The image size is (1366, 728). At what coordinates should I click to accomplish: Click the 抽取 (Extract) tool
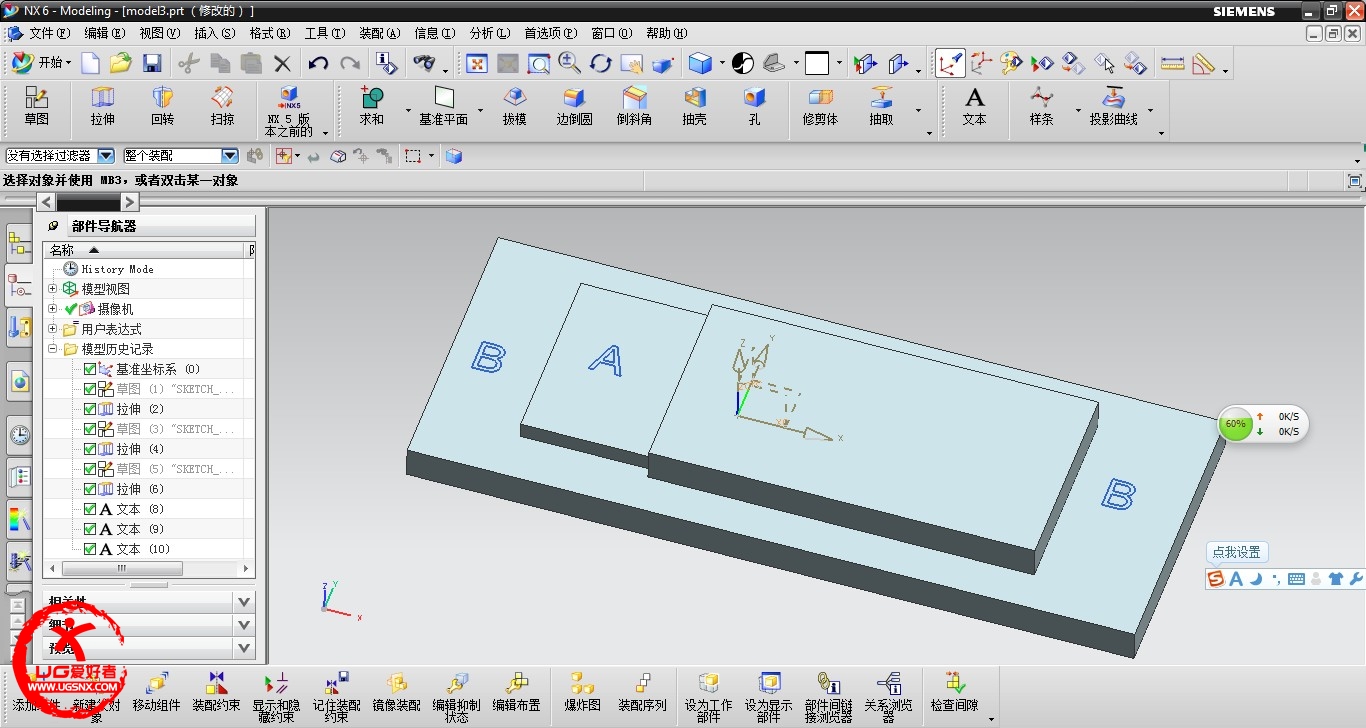(x=881, y=107)
